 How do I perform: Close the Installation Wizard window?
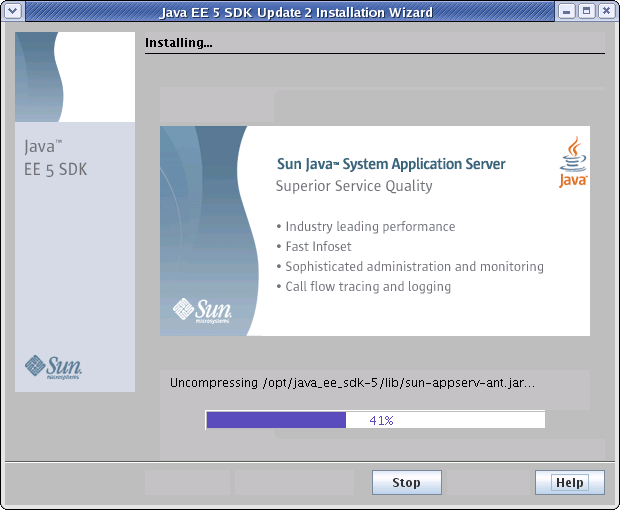(607, 11)
